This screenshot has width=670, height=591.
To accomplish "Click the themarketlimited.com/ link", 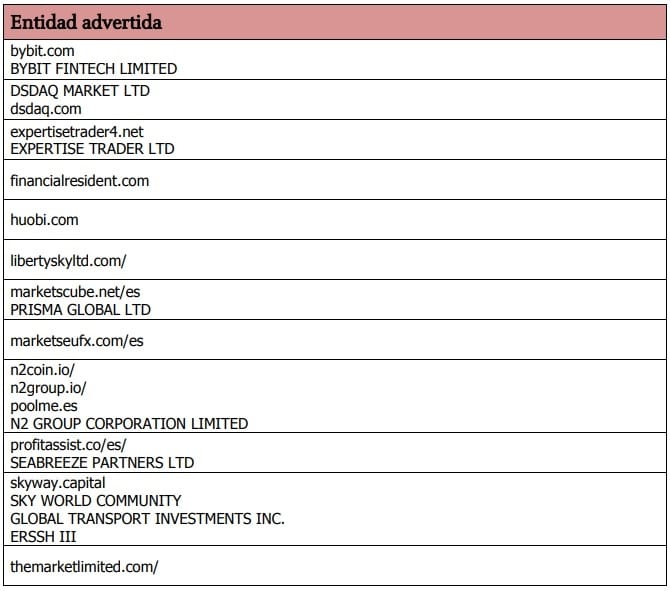I will point(84,567).
